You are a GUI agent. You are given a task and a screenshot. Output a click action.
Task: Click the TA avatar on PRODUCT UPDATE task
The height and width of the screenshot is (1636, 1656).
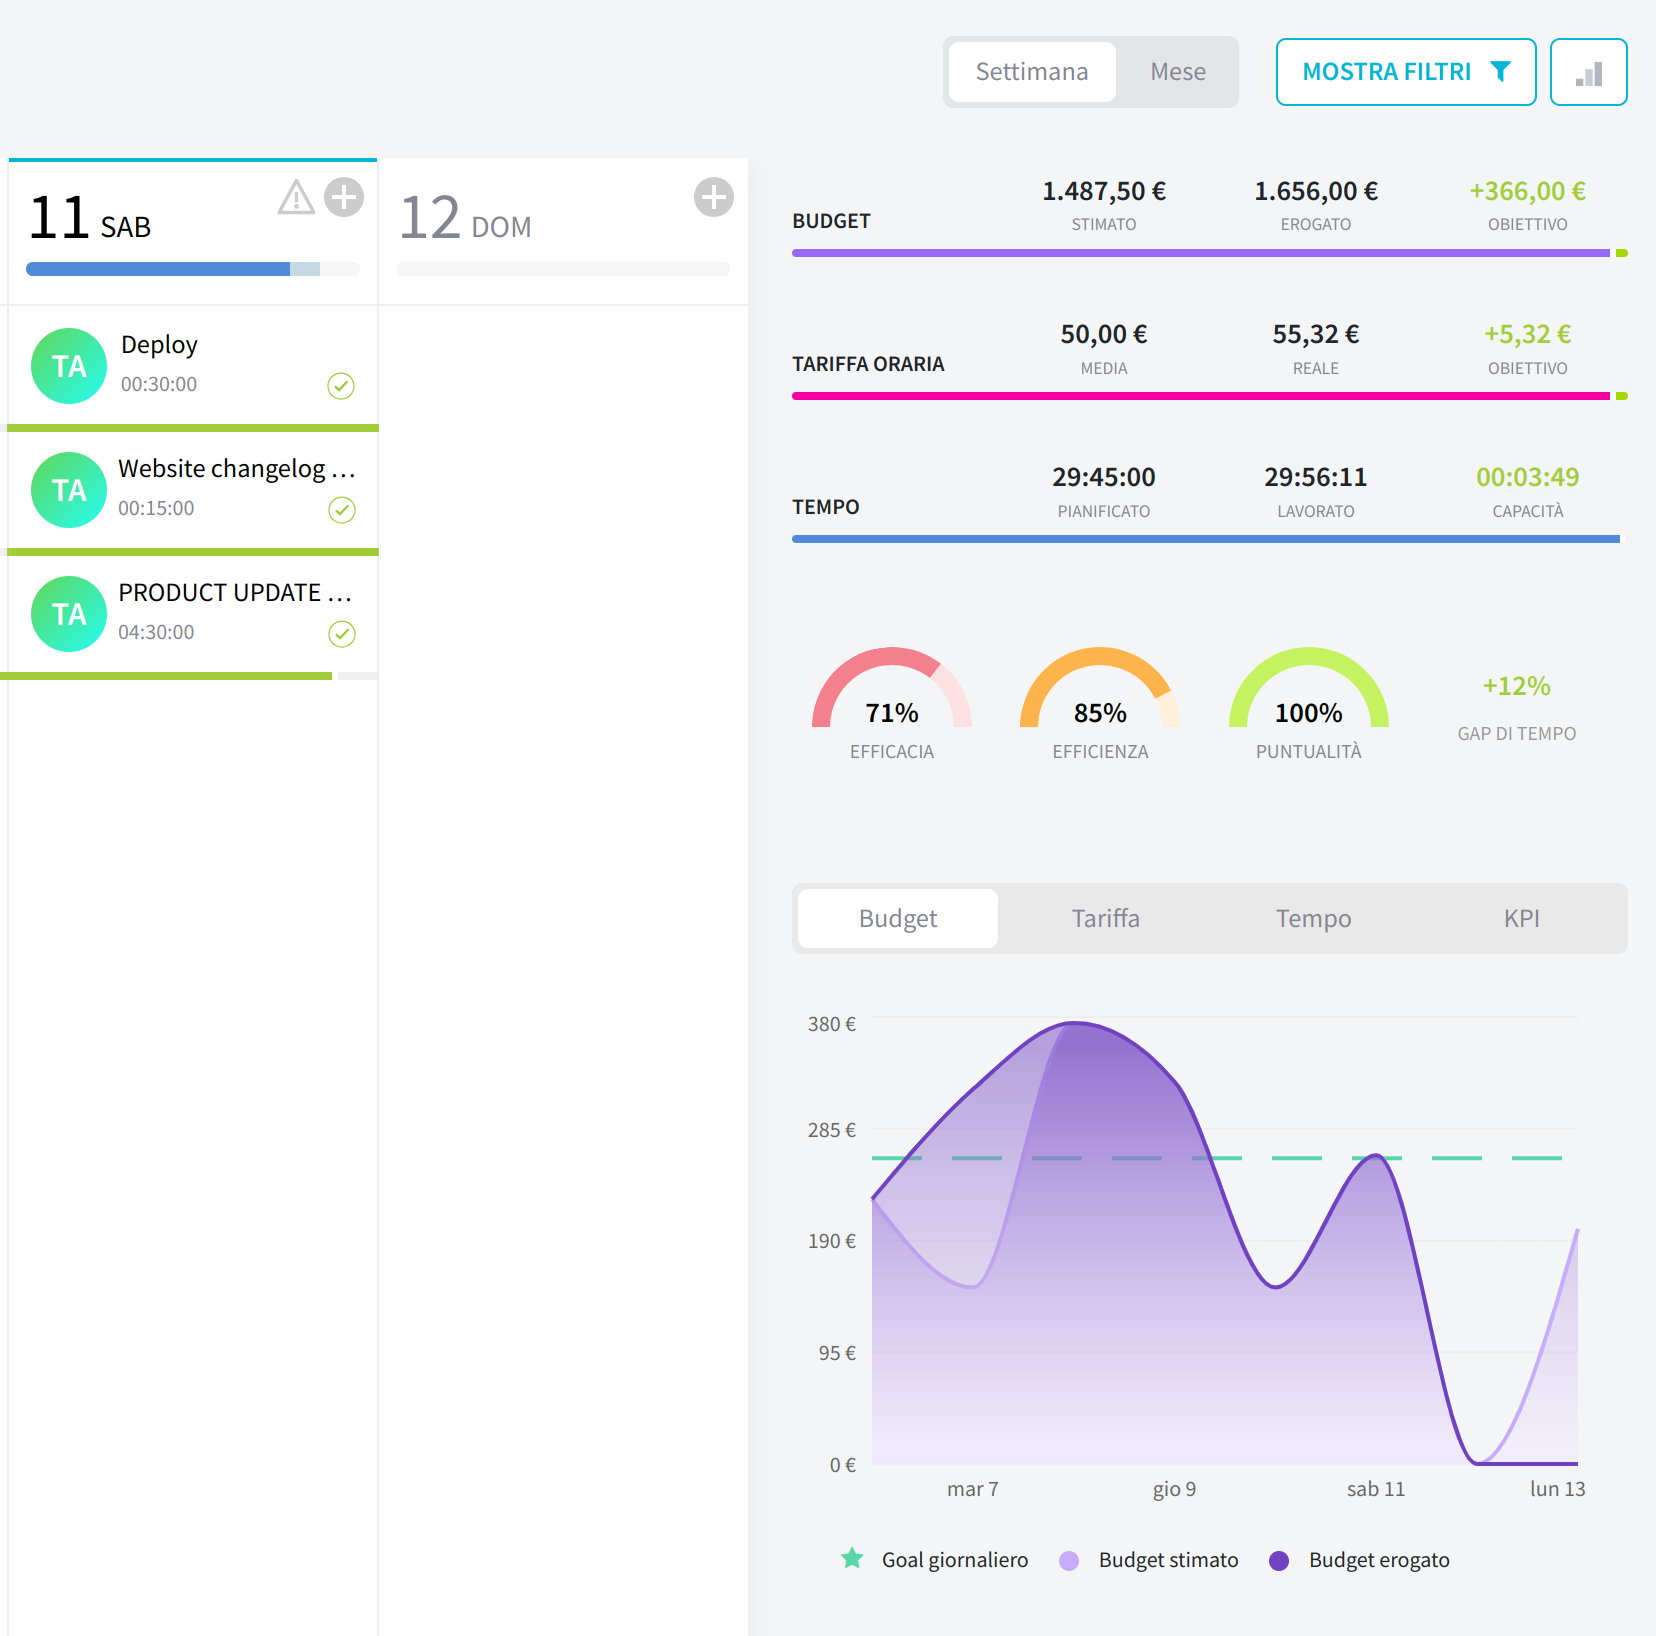69,614
